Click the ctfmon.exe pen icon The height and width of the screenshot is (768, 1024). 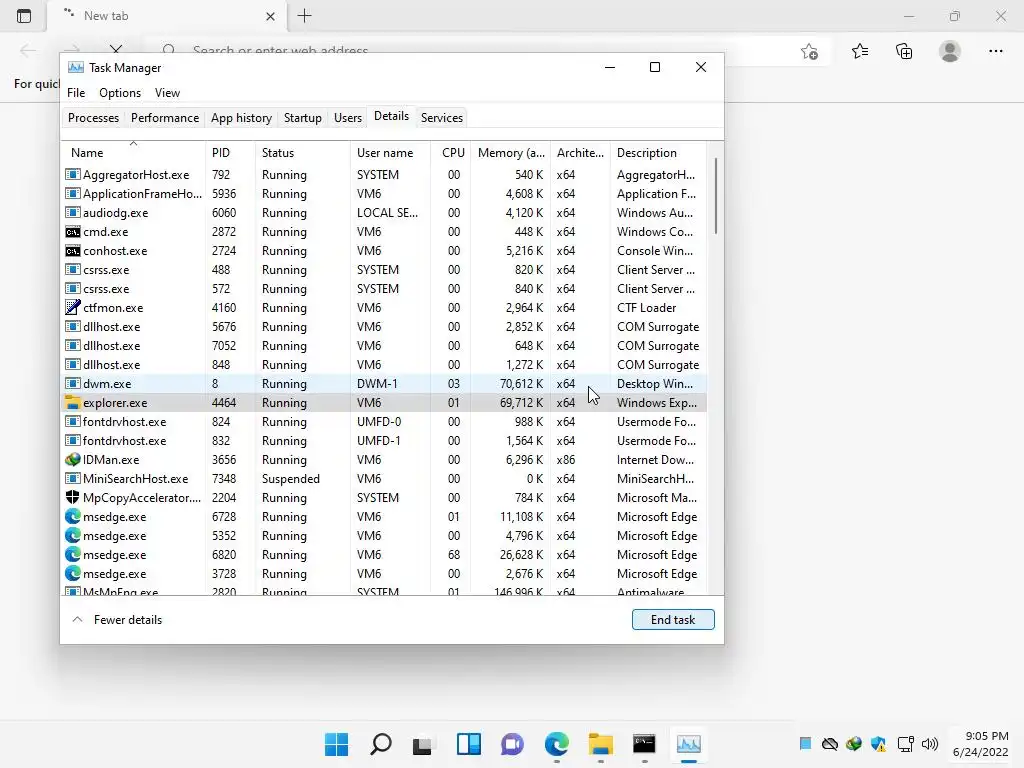click(x=72, y=308)
